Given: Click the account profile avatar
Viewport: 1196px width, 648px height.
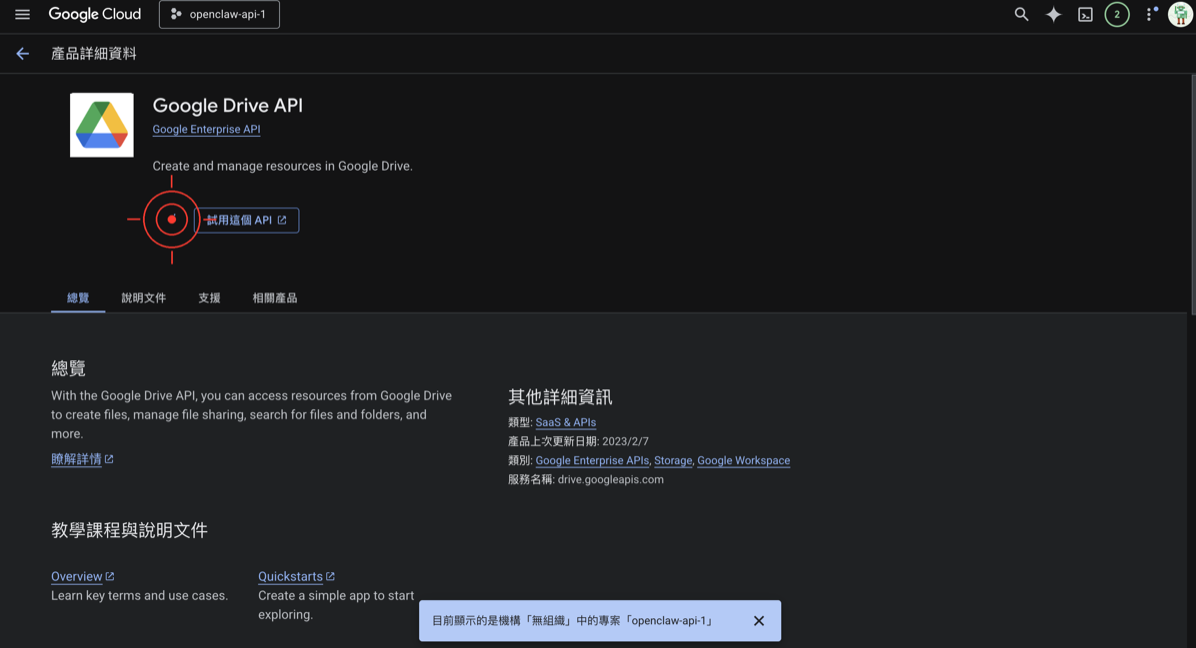Looking at the screenshot, I should pos(1178,14).
